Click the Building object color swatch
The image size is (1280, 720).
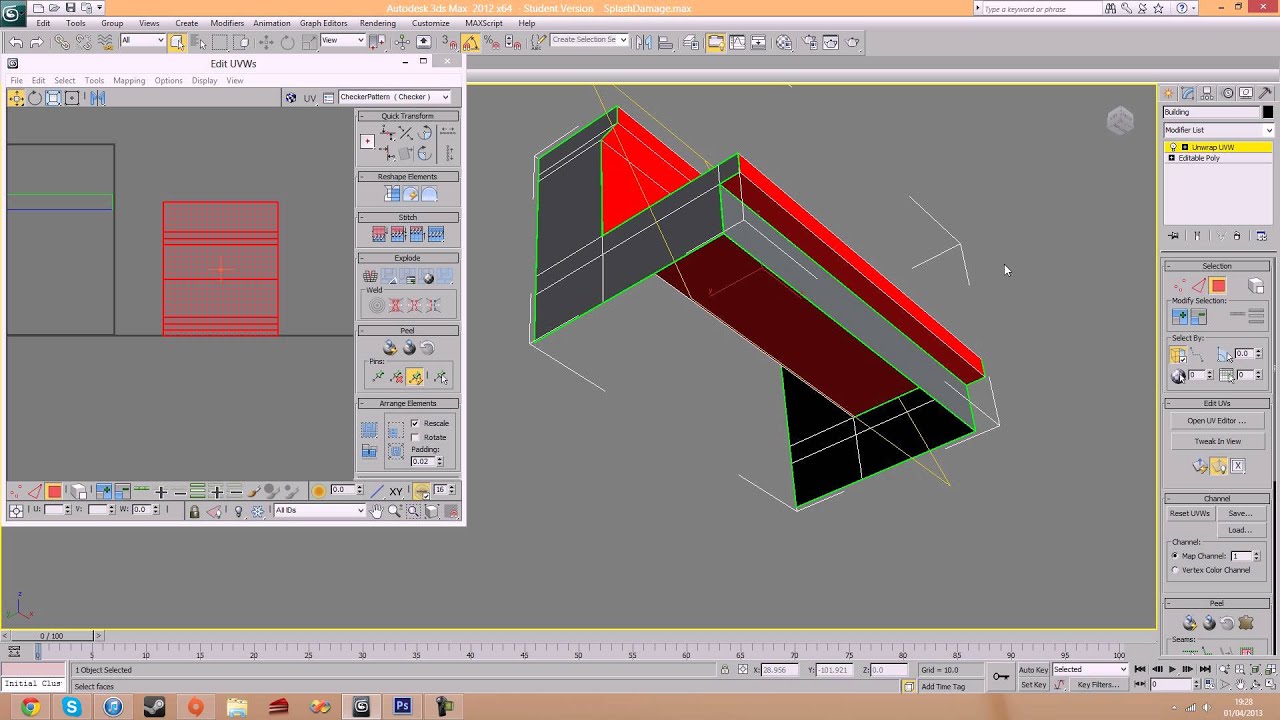[1268, 112]
